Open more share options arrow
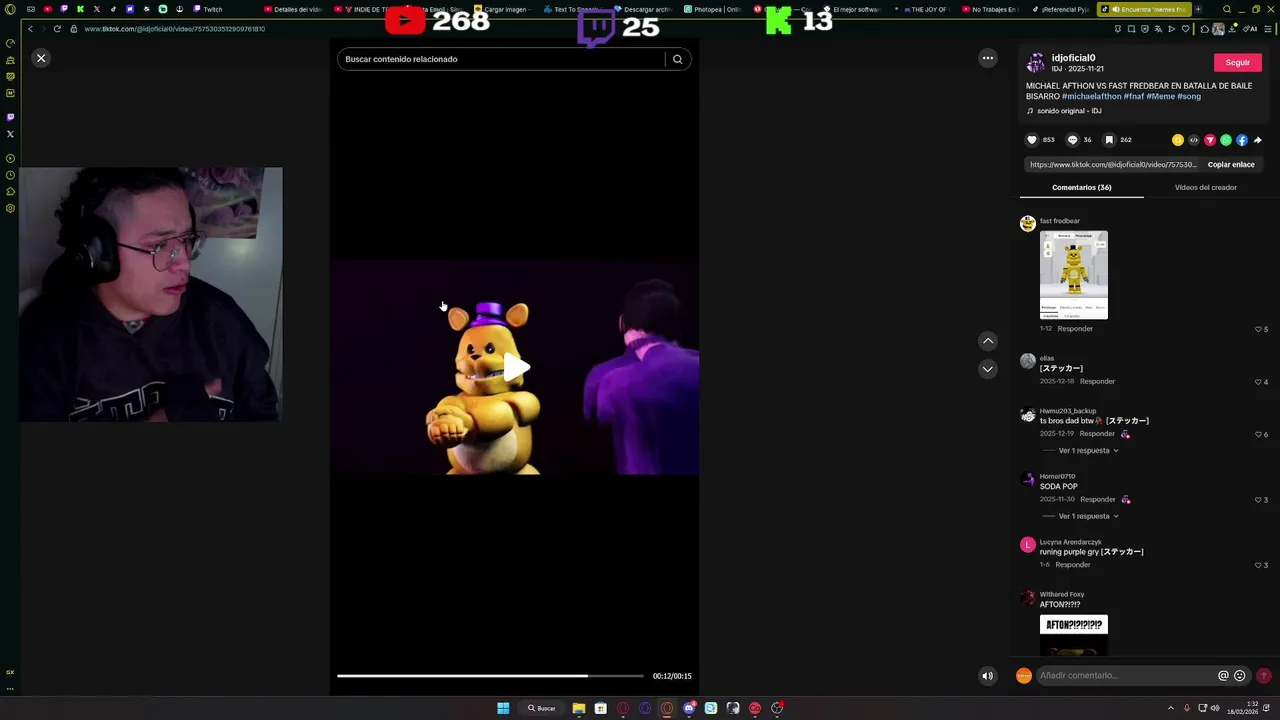Image resolution: width=1280 pixels, height=720 pixels. pyautogui.click(x=1258, y=140)
